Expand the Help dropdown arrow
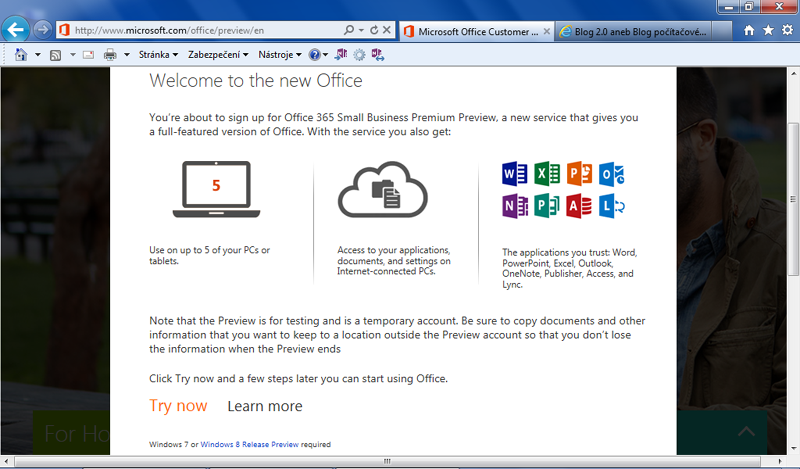 325,55
